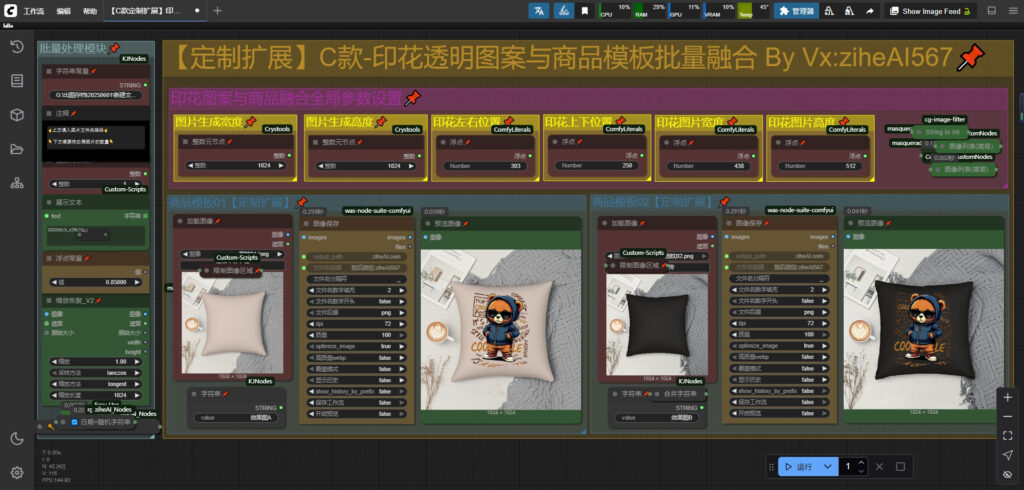This screenshot has width=1024, height=490.
Task: Open the hamburger menu icon at top right
Action: point(1012,10)
